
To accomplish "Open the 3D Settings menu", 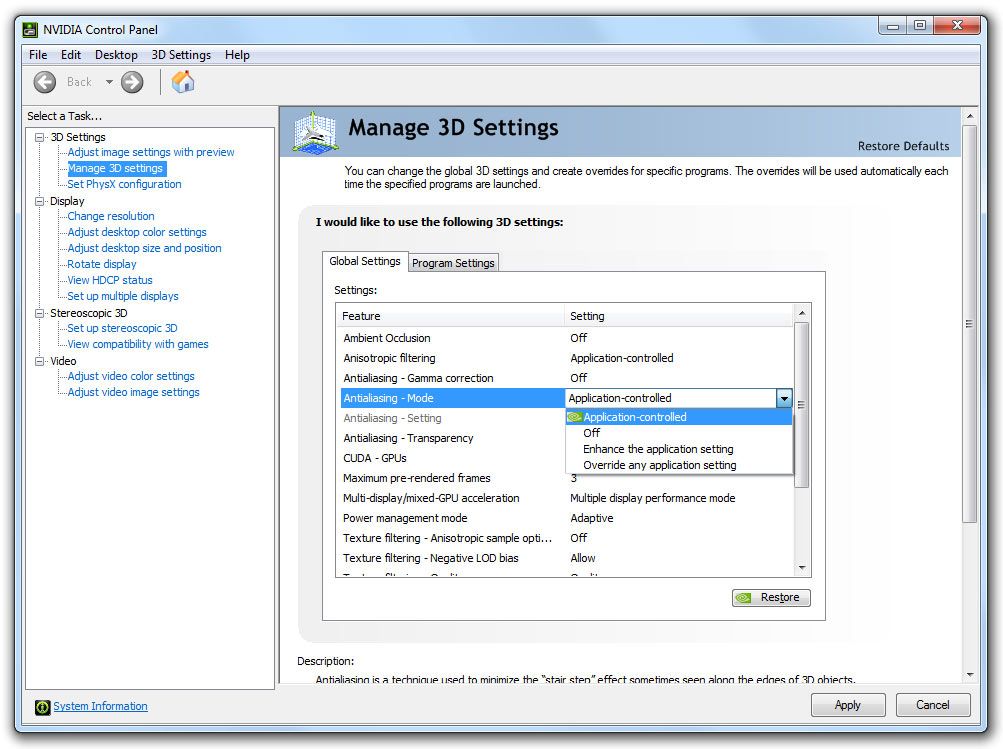I will tap(181, 54).
